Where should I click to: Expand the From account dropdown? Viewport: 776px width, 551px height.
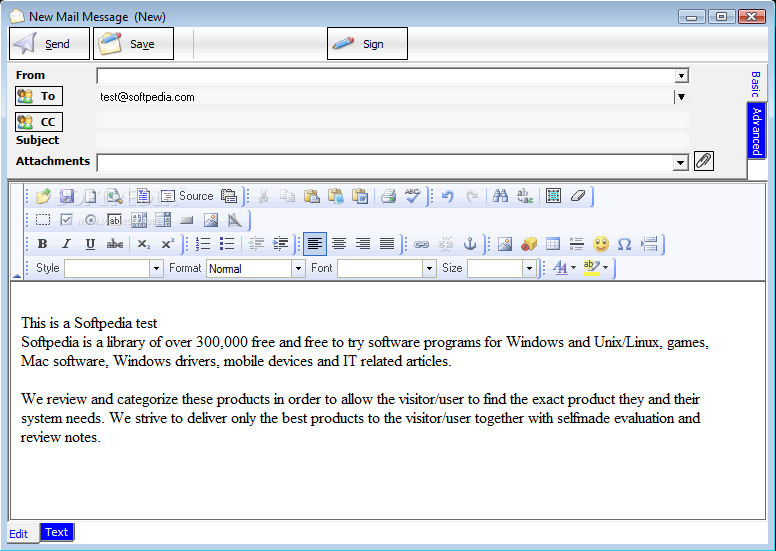(681, 76)
